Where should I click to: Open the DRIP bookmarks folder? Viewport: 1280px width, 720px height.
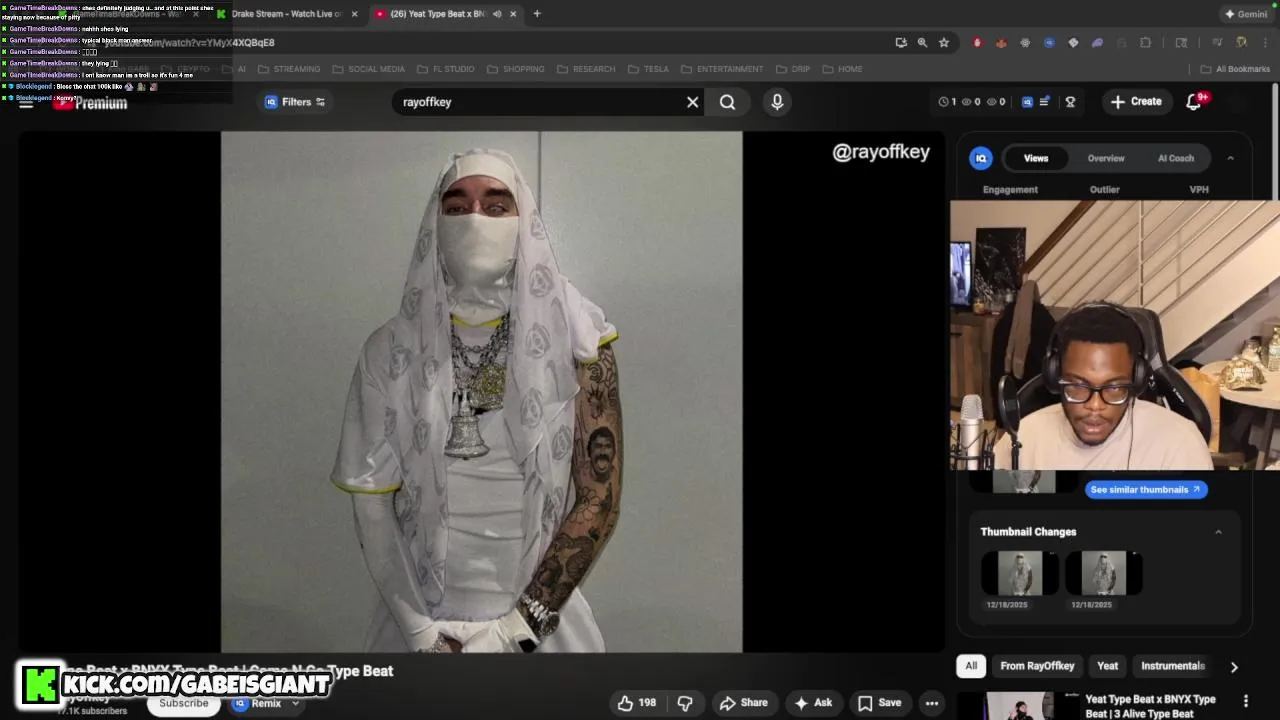(792, 69)
